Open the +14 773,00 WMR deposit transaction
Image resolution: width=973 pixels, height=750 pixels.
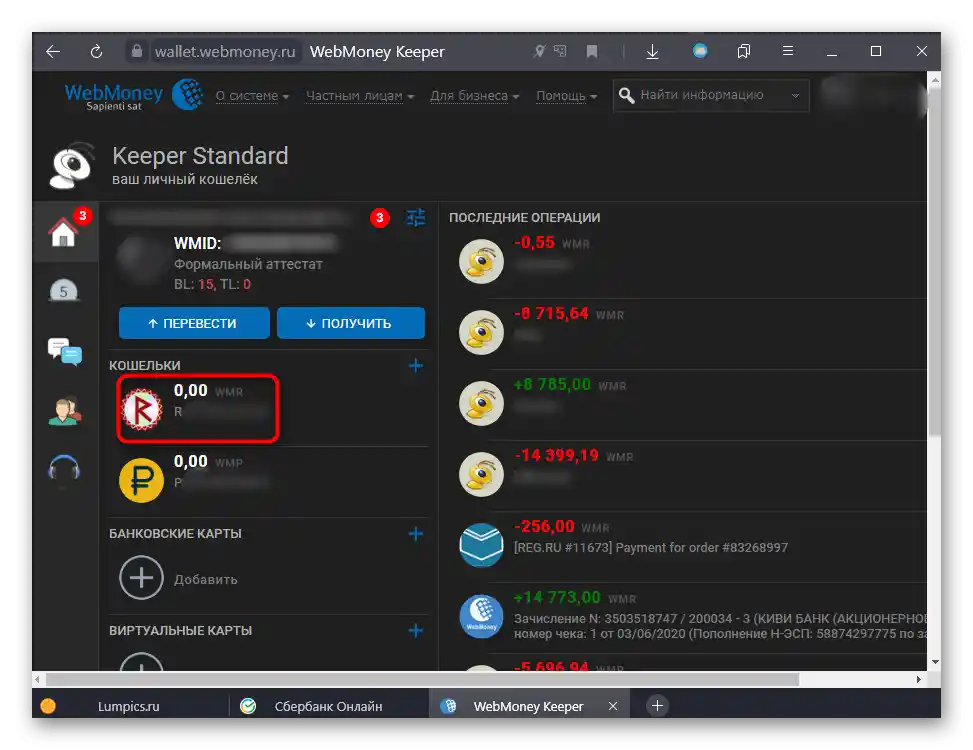point(689,617)
